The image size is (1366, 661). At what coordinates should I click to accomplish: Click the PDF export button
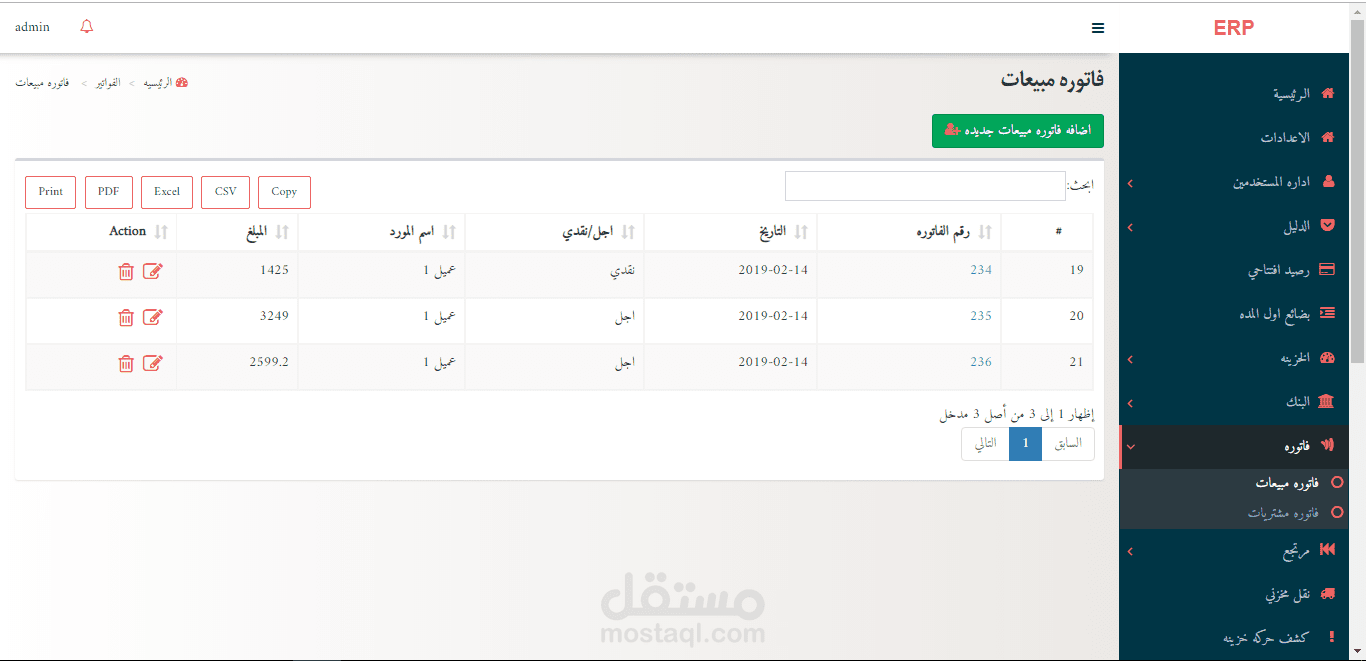pos(109,192)
